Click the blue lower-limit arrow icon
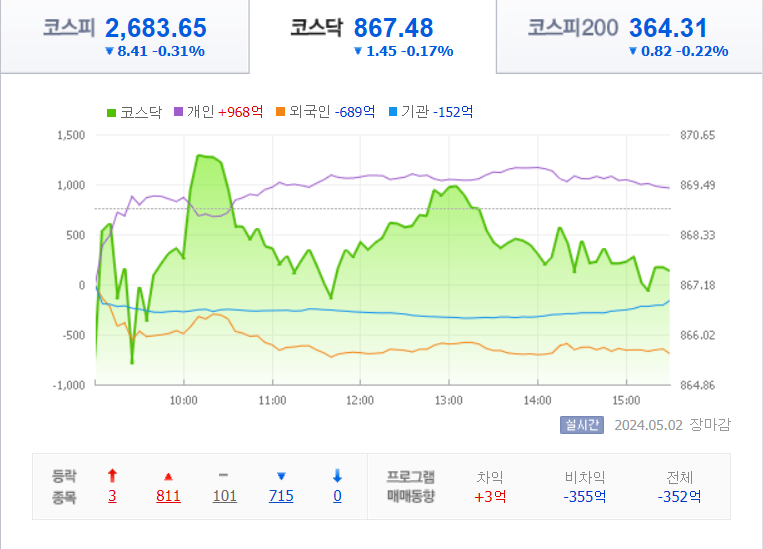The image size is (763, 549). pos(337,476)
